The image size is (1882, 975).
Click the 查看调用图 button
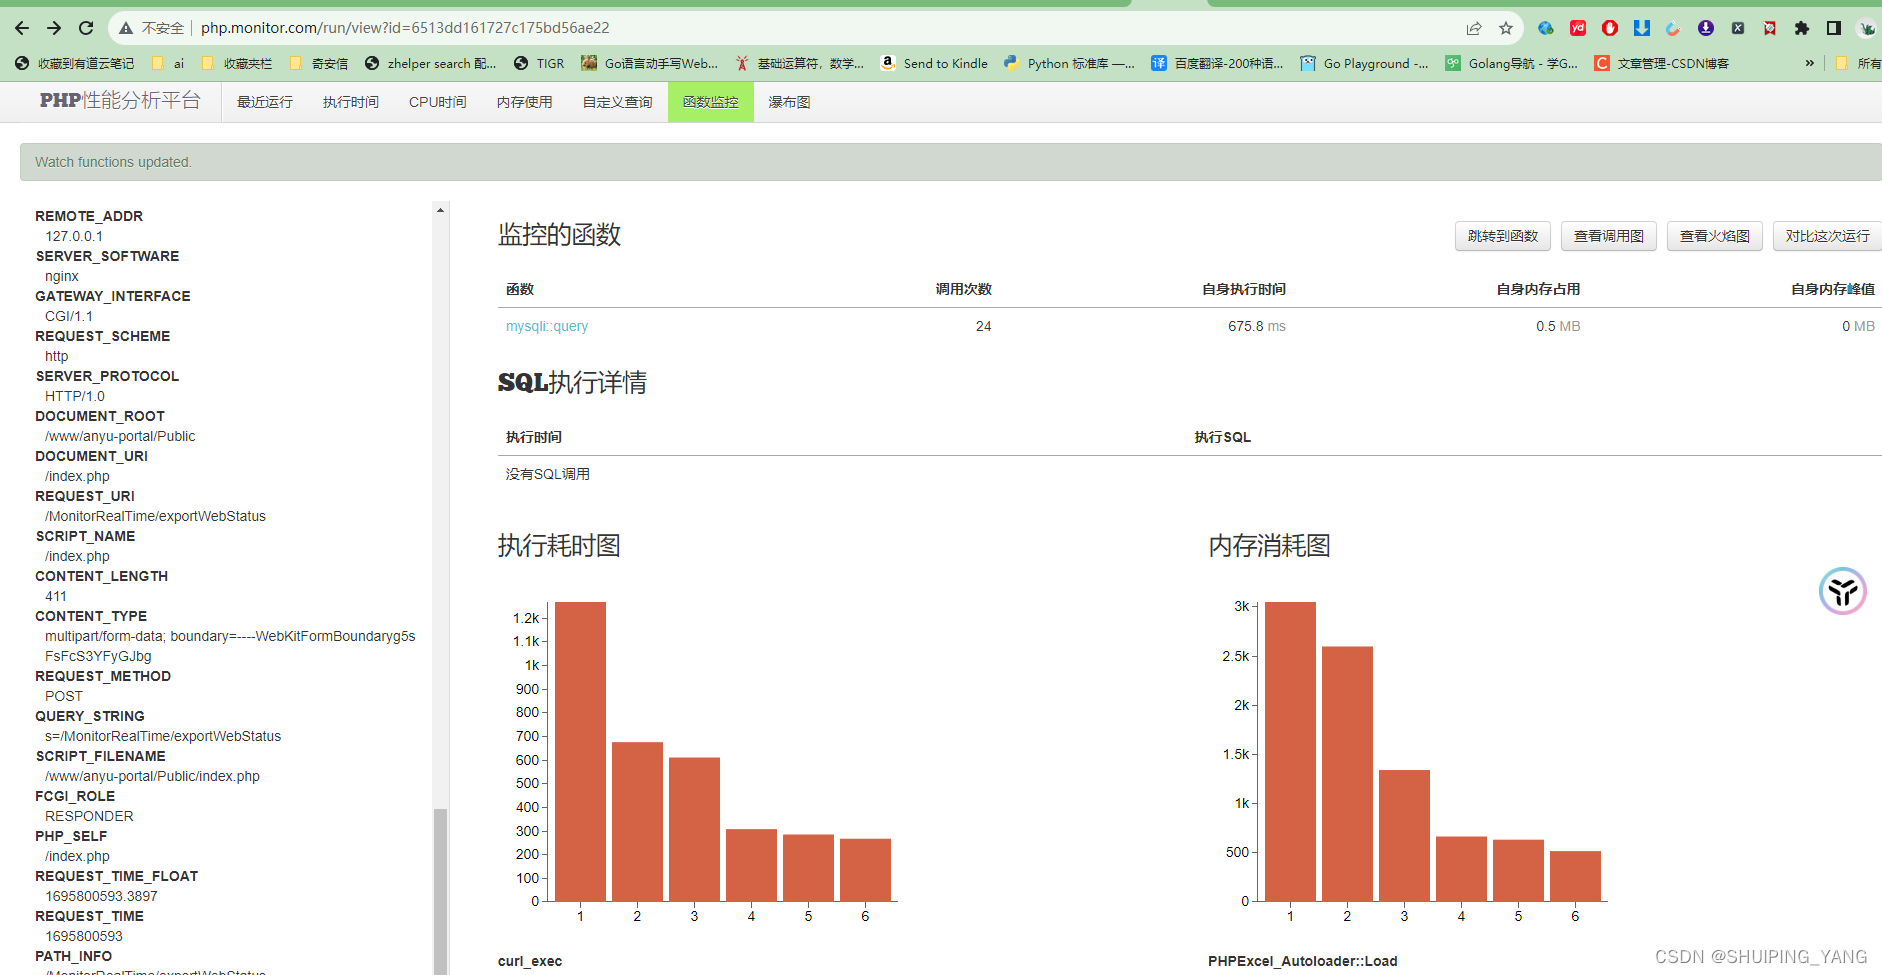(1609, 236)
